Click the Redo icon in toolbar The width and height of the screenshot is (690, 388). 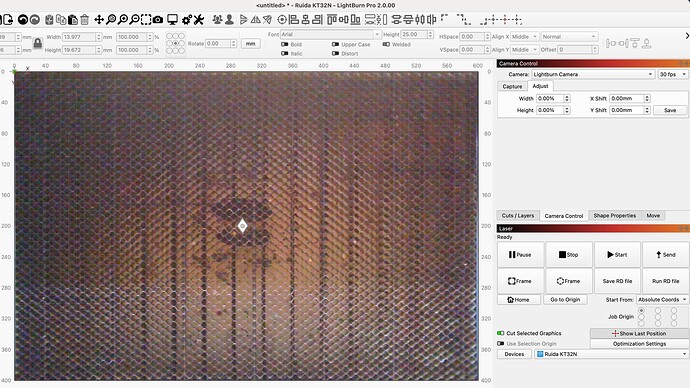point(34,20)
